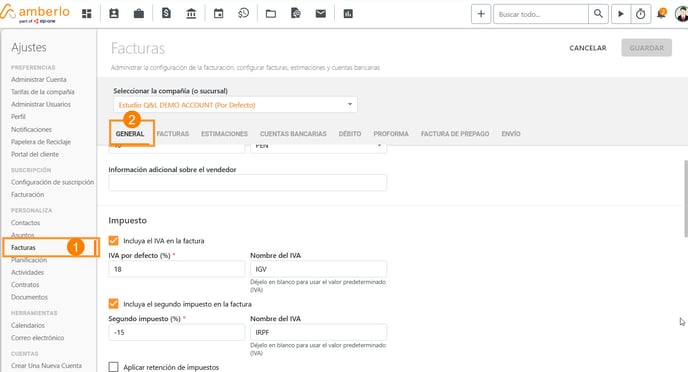Open Perfil settings

pyautogui.click(x=18, y=116)
